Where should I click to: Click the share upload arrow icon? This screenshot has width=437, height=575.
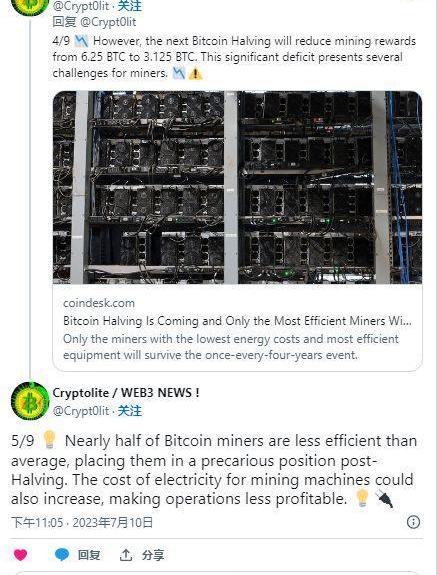point(125,555)
